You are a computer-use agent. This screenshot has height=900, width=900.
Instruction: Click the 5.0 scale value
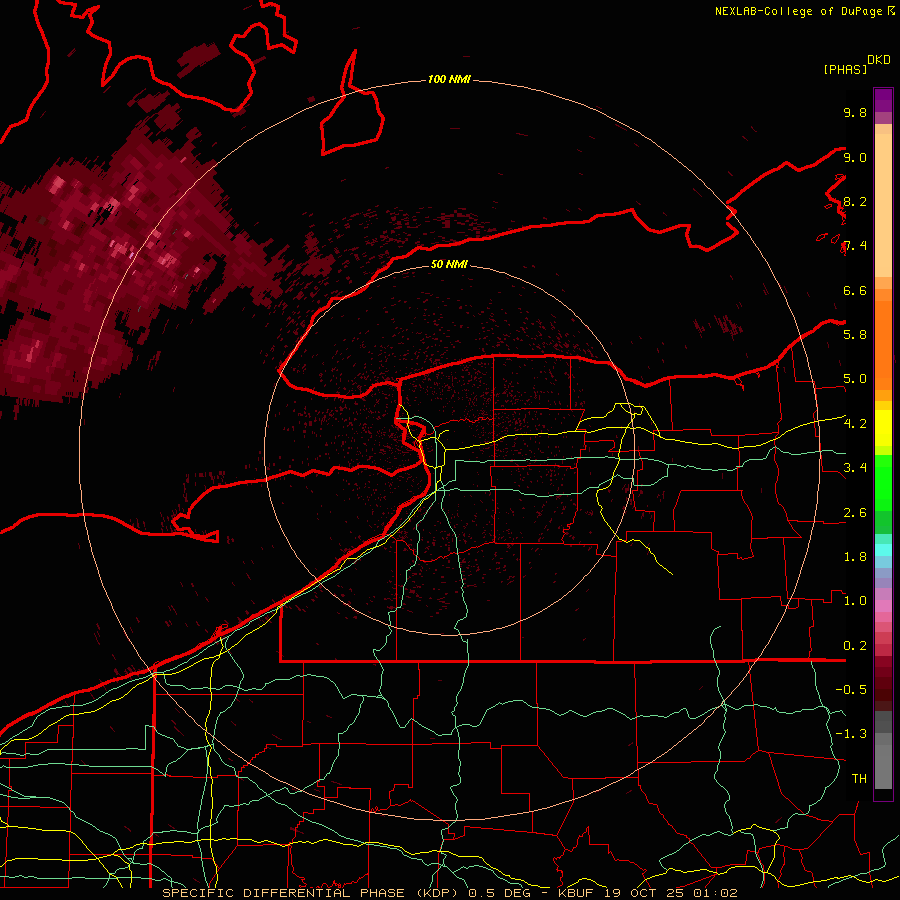point(855,379)
